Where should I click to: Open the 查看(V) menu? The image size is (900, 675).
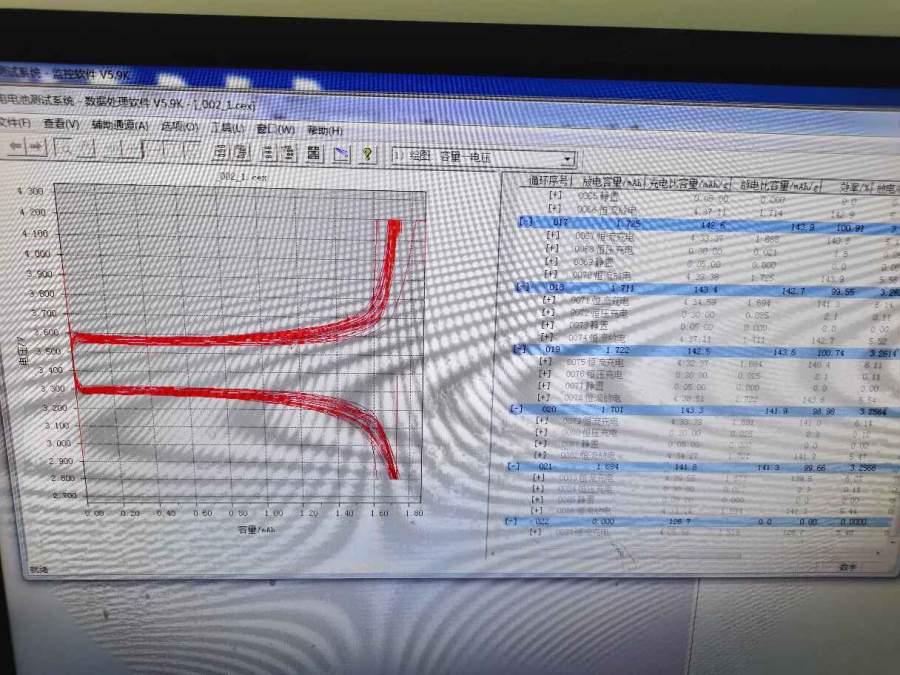coord(61,123)
